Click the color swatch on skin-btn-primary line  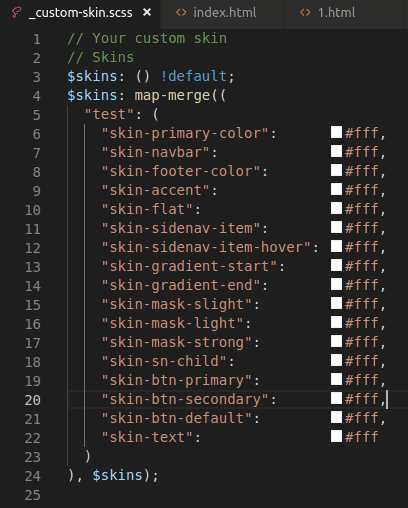pos(336,379)
